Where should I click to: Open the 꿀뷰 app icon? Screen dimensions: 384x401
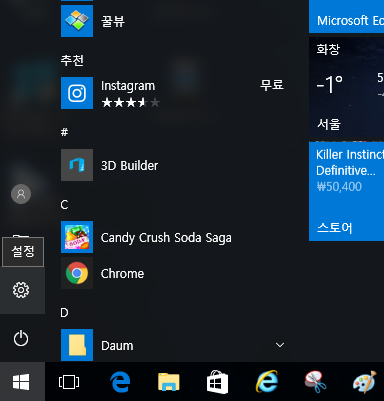pos(77,21)
